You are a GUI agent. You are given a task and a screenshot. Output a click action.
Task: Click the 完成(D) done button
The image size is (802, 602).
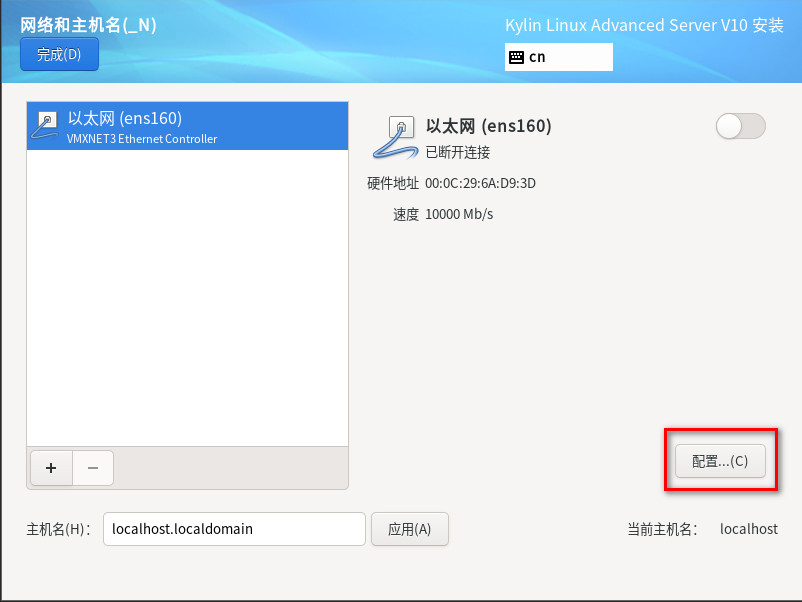point(59,54)
